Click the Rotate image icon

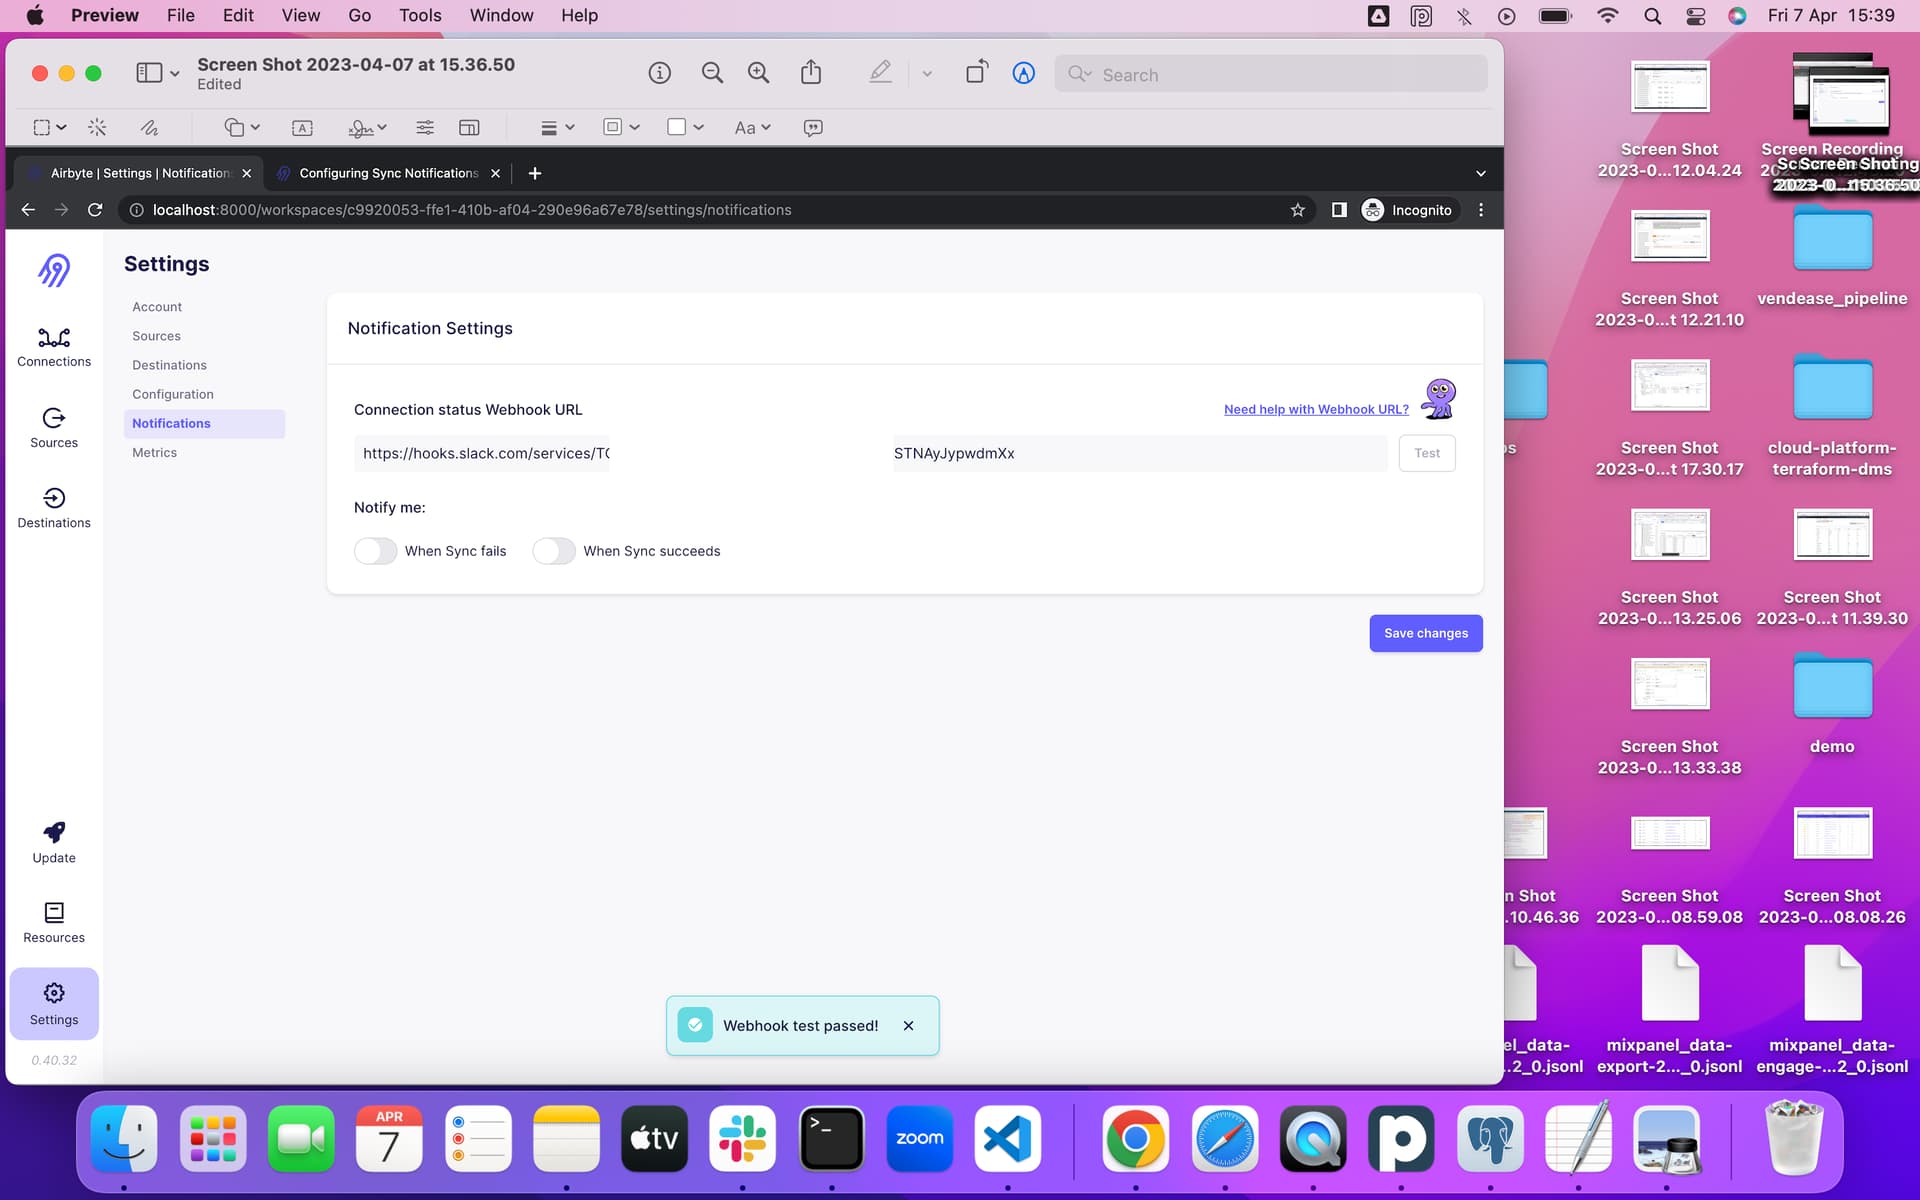pos(976,73)
